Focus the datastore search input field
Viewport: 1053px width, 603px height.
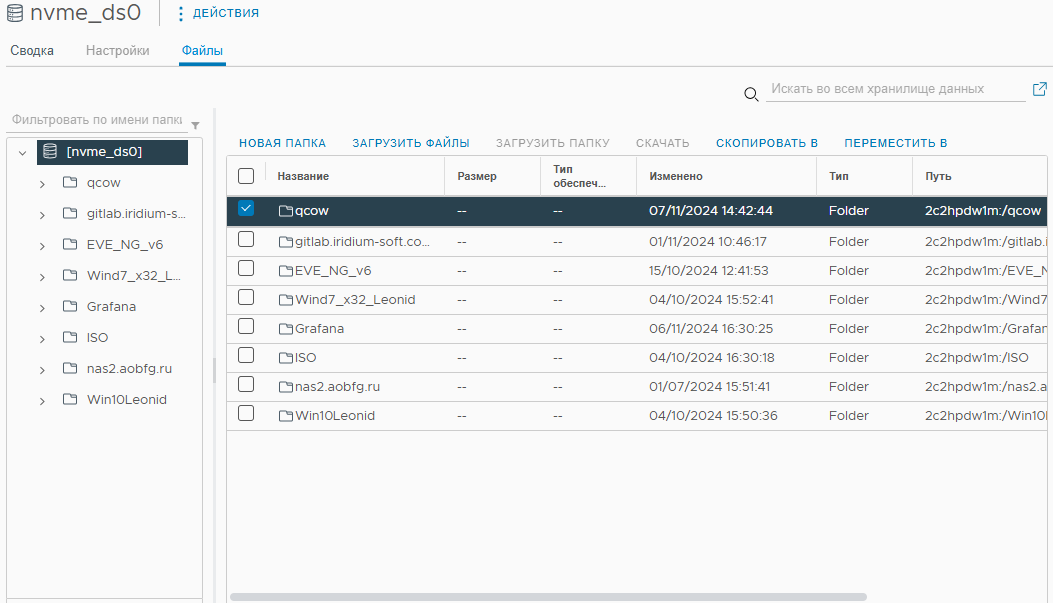(895, 89)
